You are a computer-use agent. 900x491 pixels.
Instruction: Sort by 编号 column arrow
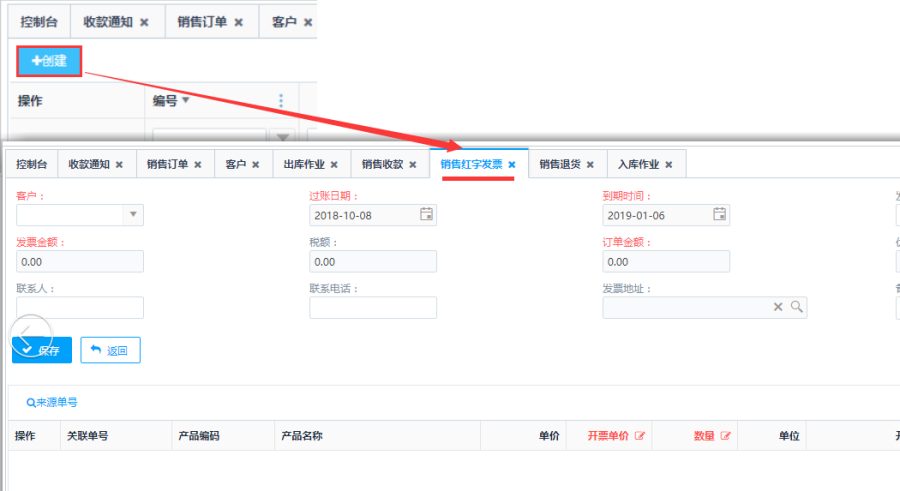(x=185, y=100)
